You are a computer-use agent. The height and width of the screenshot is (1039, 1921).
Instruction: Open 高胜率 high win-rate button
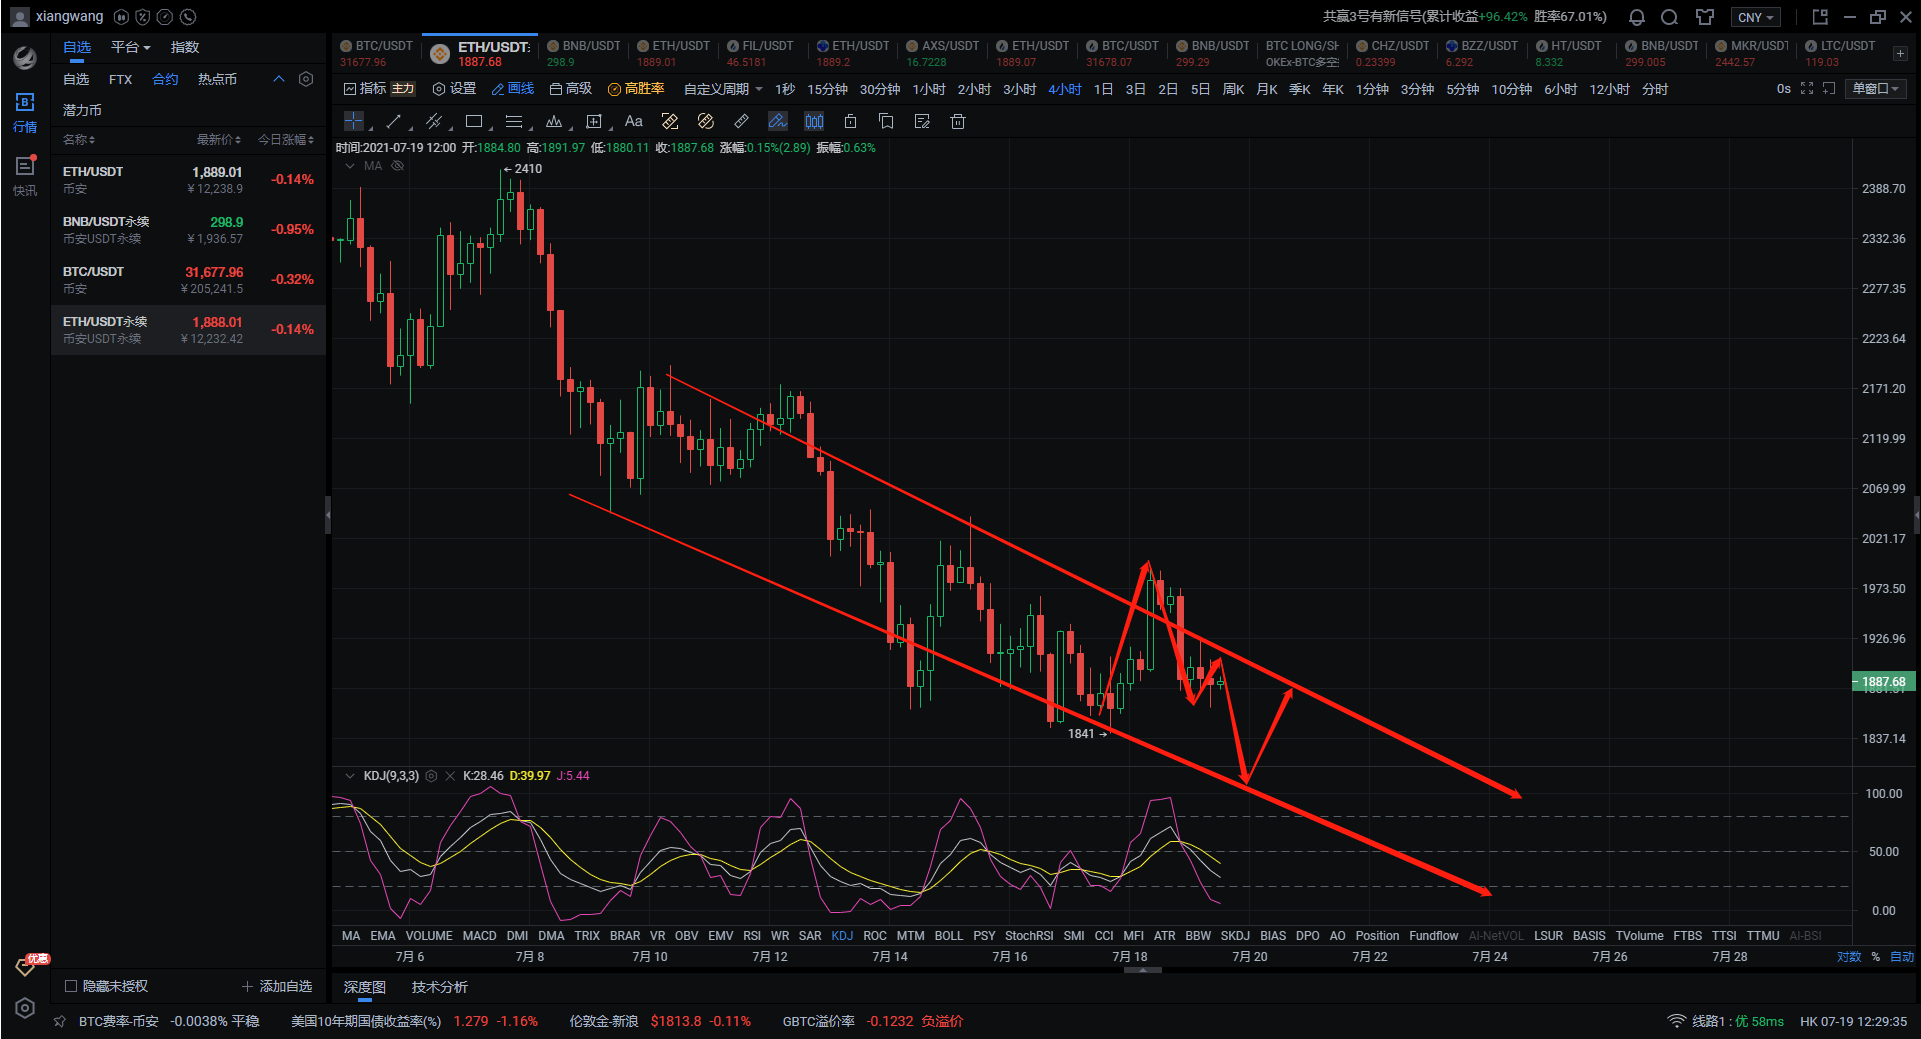pos(636,89)
